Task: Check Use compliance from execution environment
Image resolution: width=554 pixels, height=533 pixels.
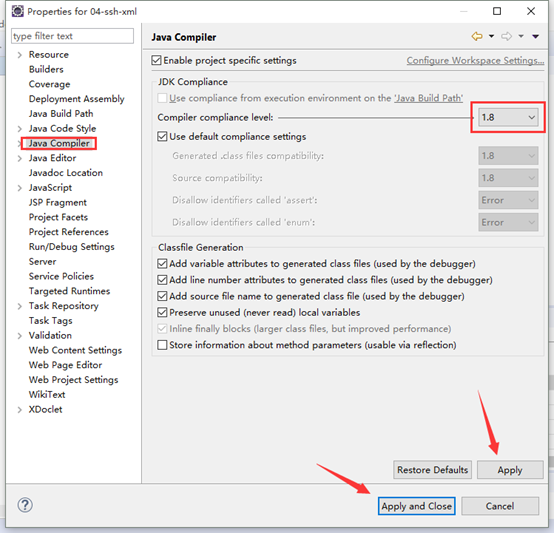Action: [x=162, y=98]
